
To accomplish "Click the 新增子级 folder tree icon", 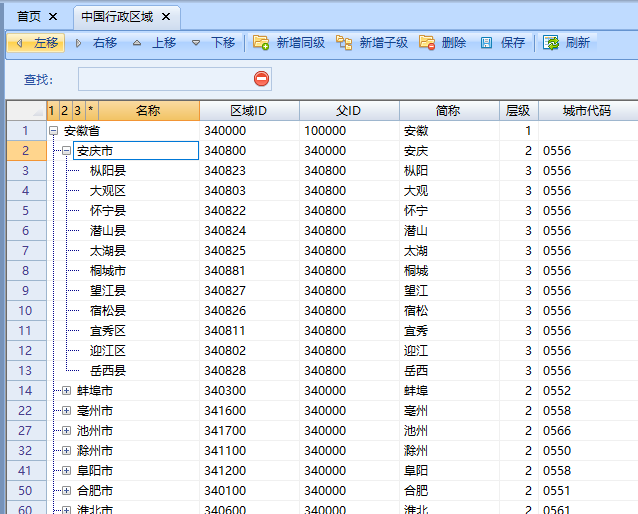I will (x=344, y=42).
